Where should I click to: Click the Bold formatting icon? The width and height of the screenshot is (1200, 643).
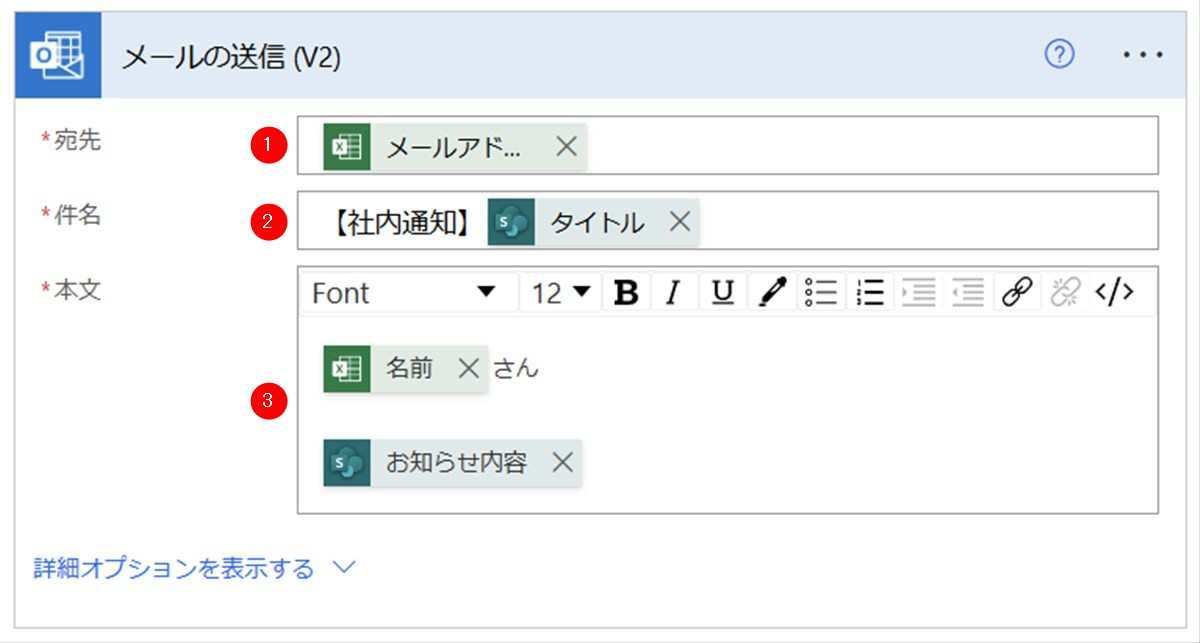point(626,293)
